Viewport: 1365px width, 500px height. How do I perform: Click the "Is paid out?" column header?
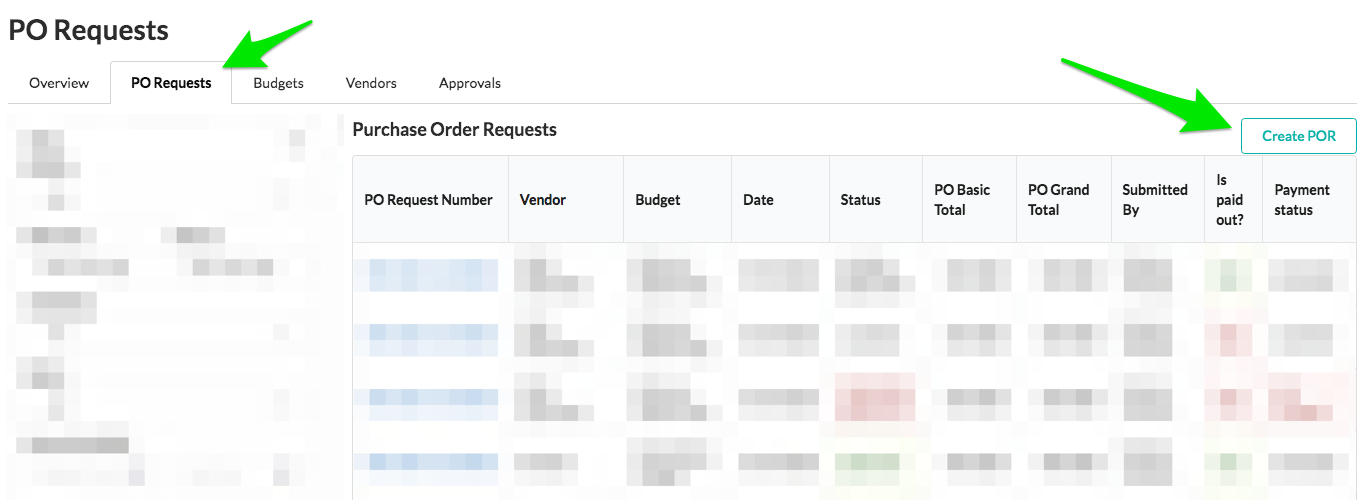[x=1229, y=200]
